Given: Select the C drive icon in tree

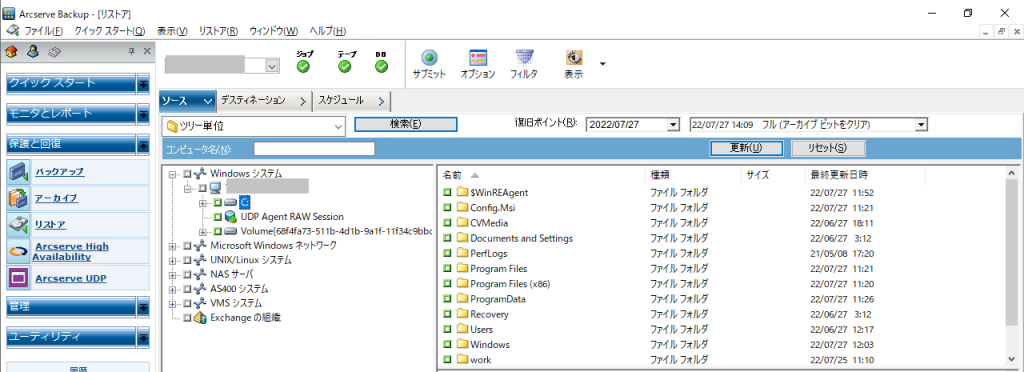Looking at the screenshot, I should 231,202.
